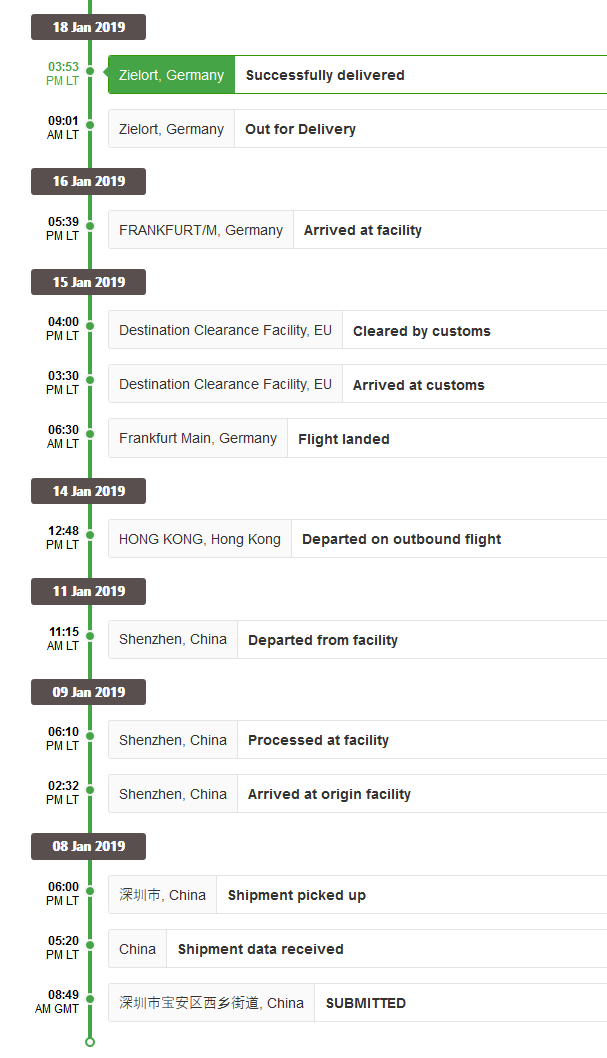Viewport: 607px width, 1058px height.
Task: Select Arrived at origin facility event
Action: click(357, 794)
